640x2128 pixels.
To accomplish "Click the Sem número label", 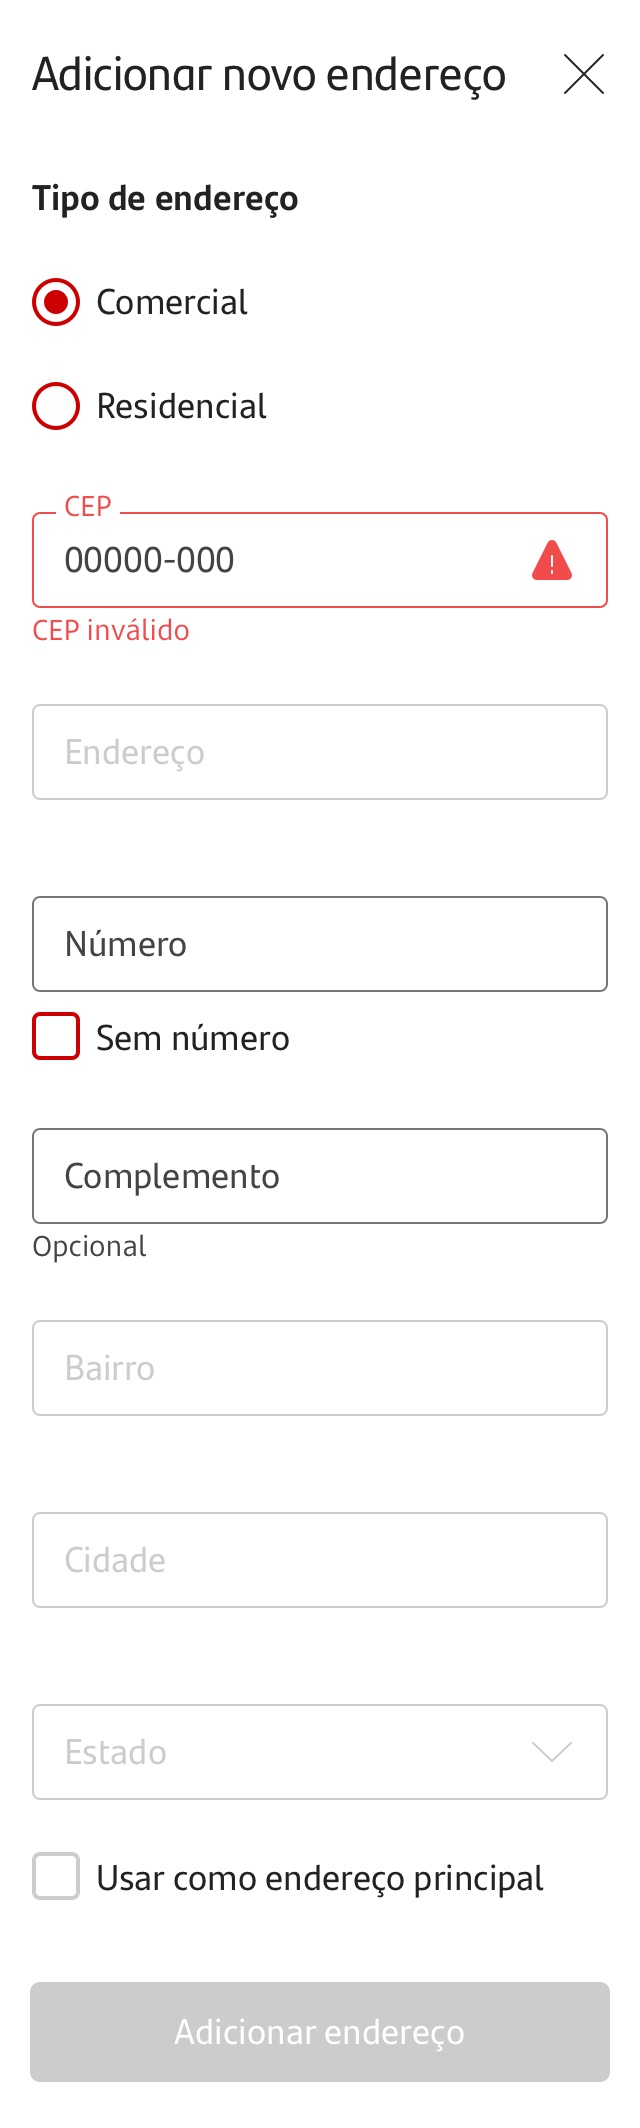I will [193, 1038].
